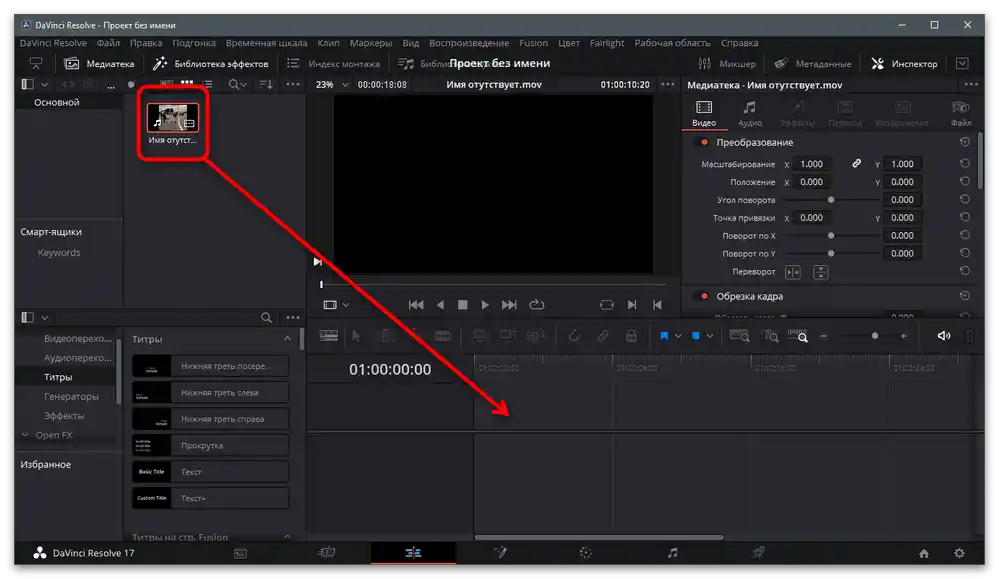Viewport: 999px width, 579px height.
Task: Open project manager home icon
Action: (924, 554)
